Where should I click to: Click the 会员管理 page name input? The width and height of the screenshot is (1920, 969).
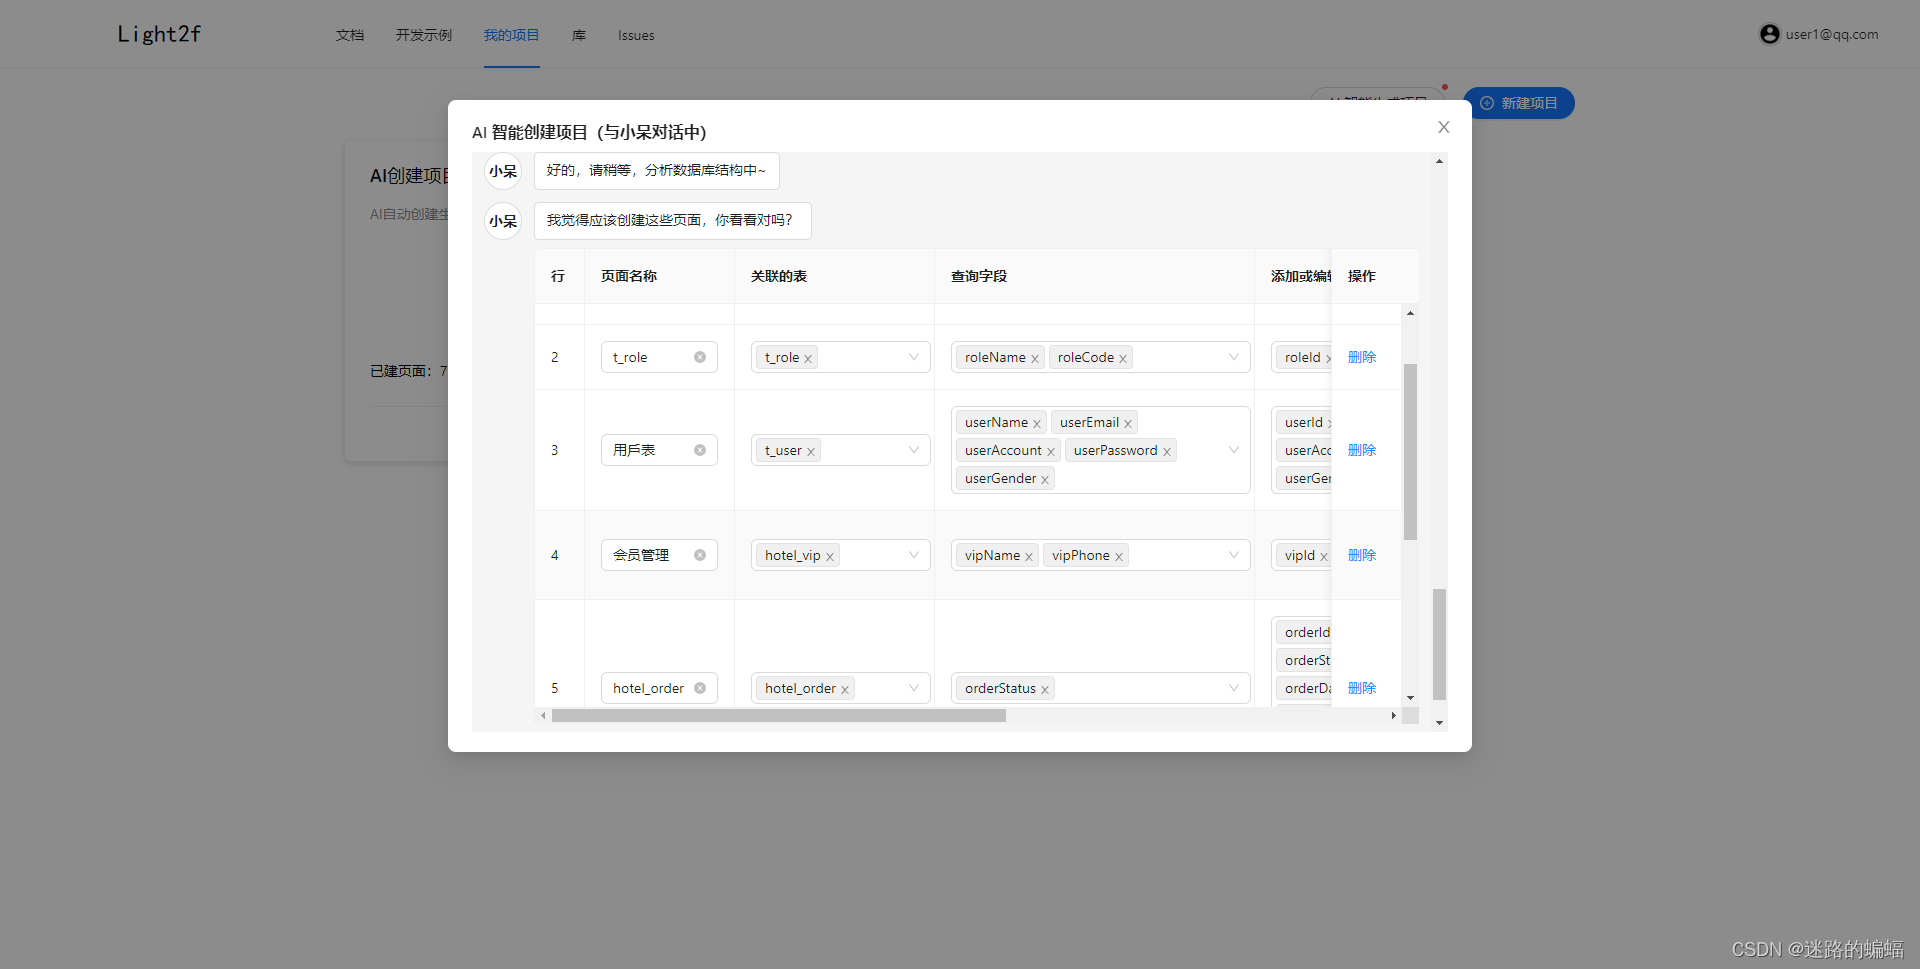point(659,555)
